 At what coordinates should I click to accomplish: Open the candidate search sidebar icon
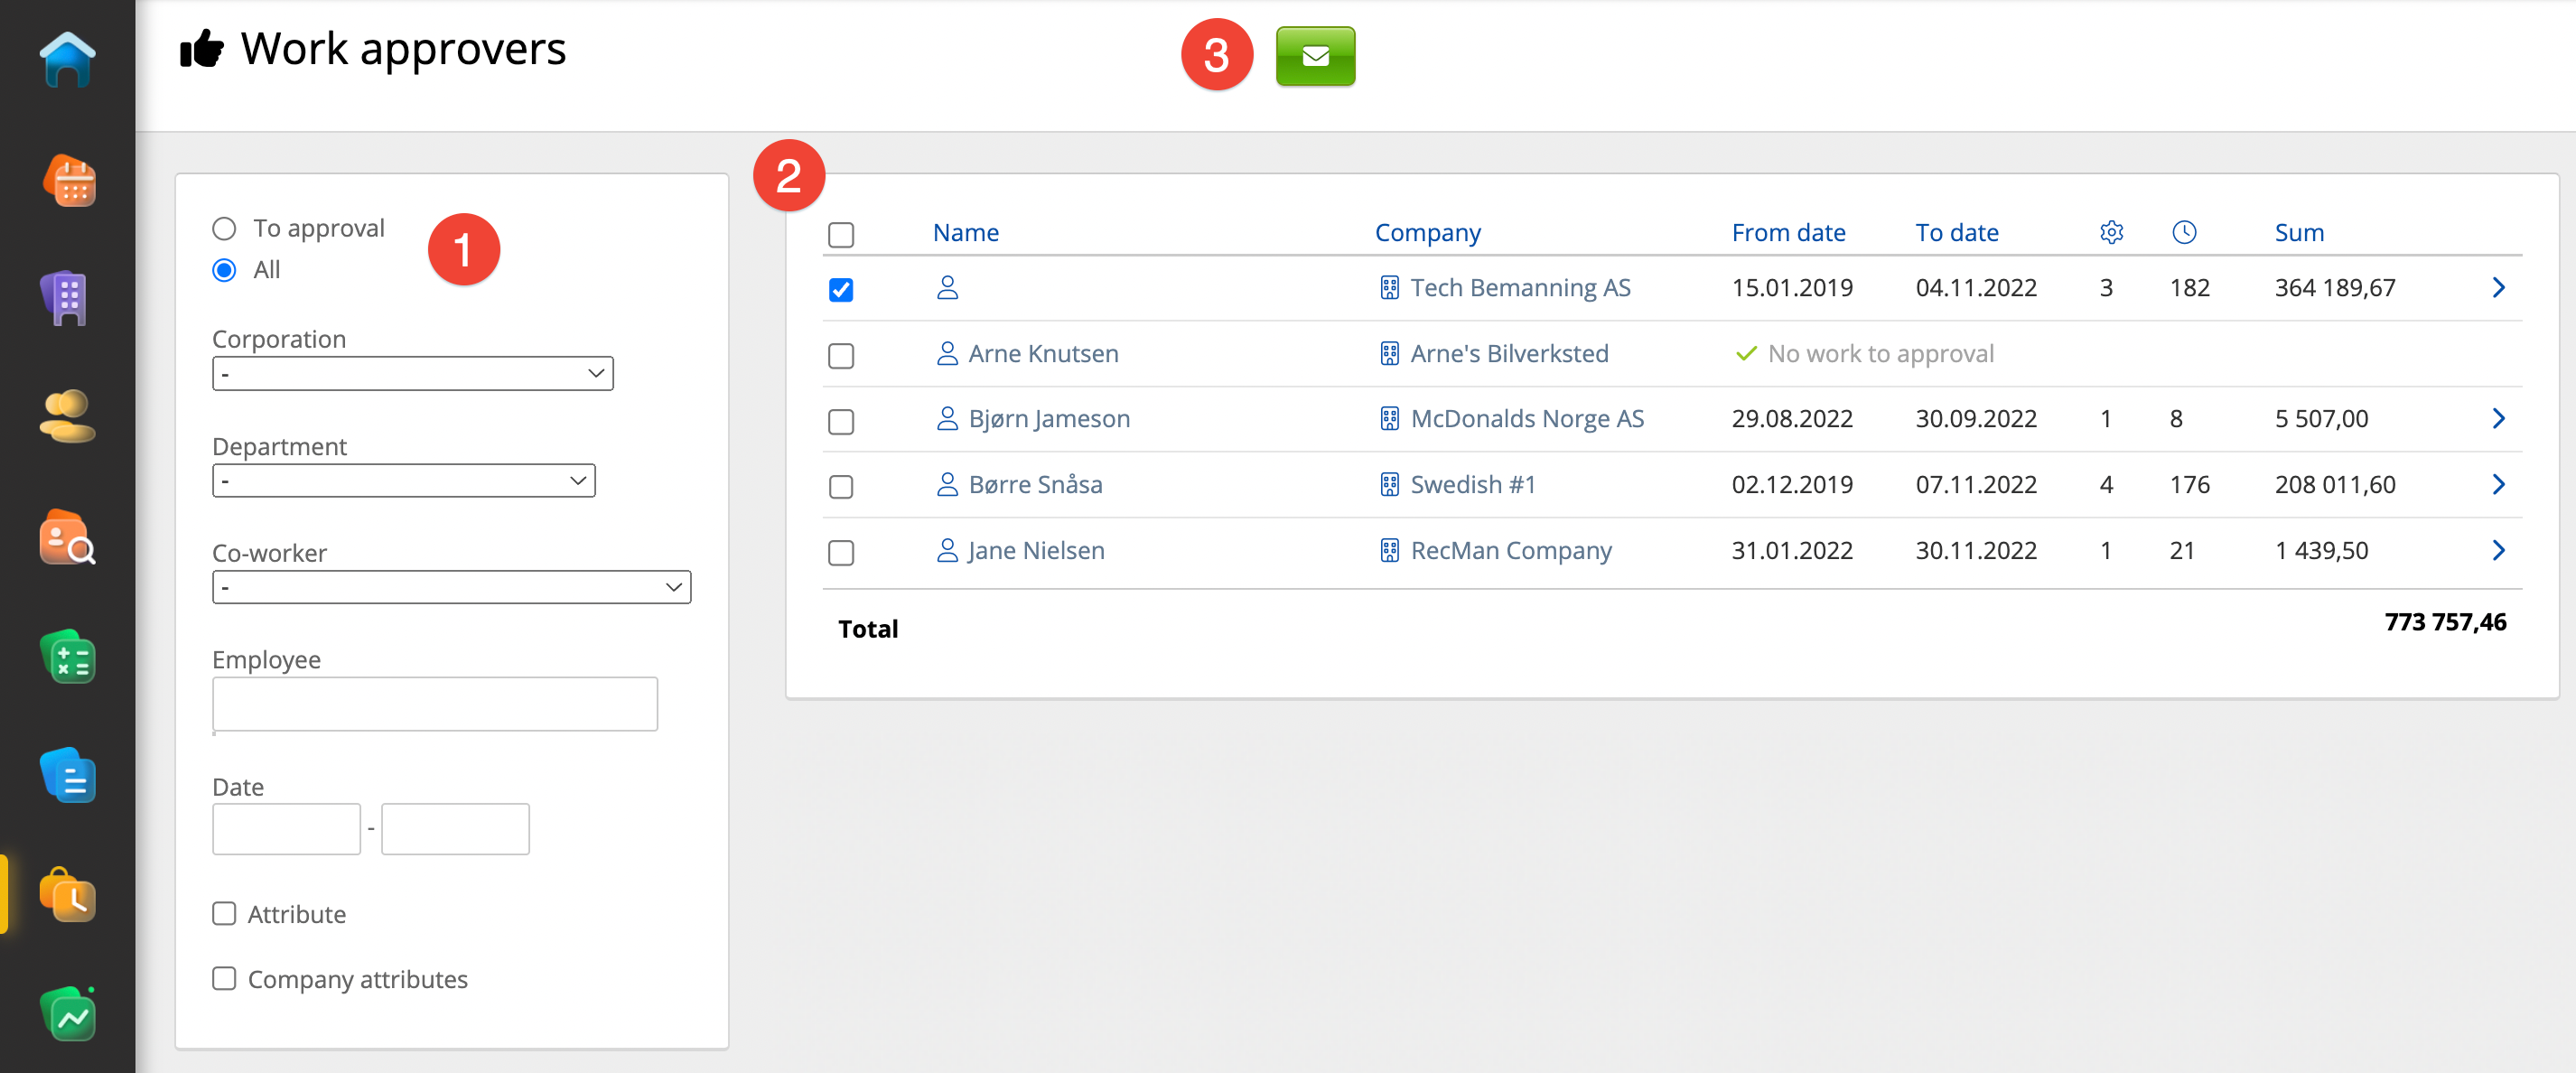[67, 538]
